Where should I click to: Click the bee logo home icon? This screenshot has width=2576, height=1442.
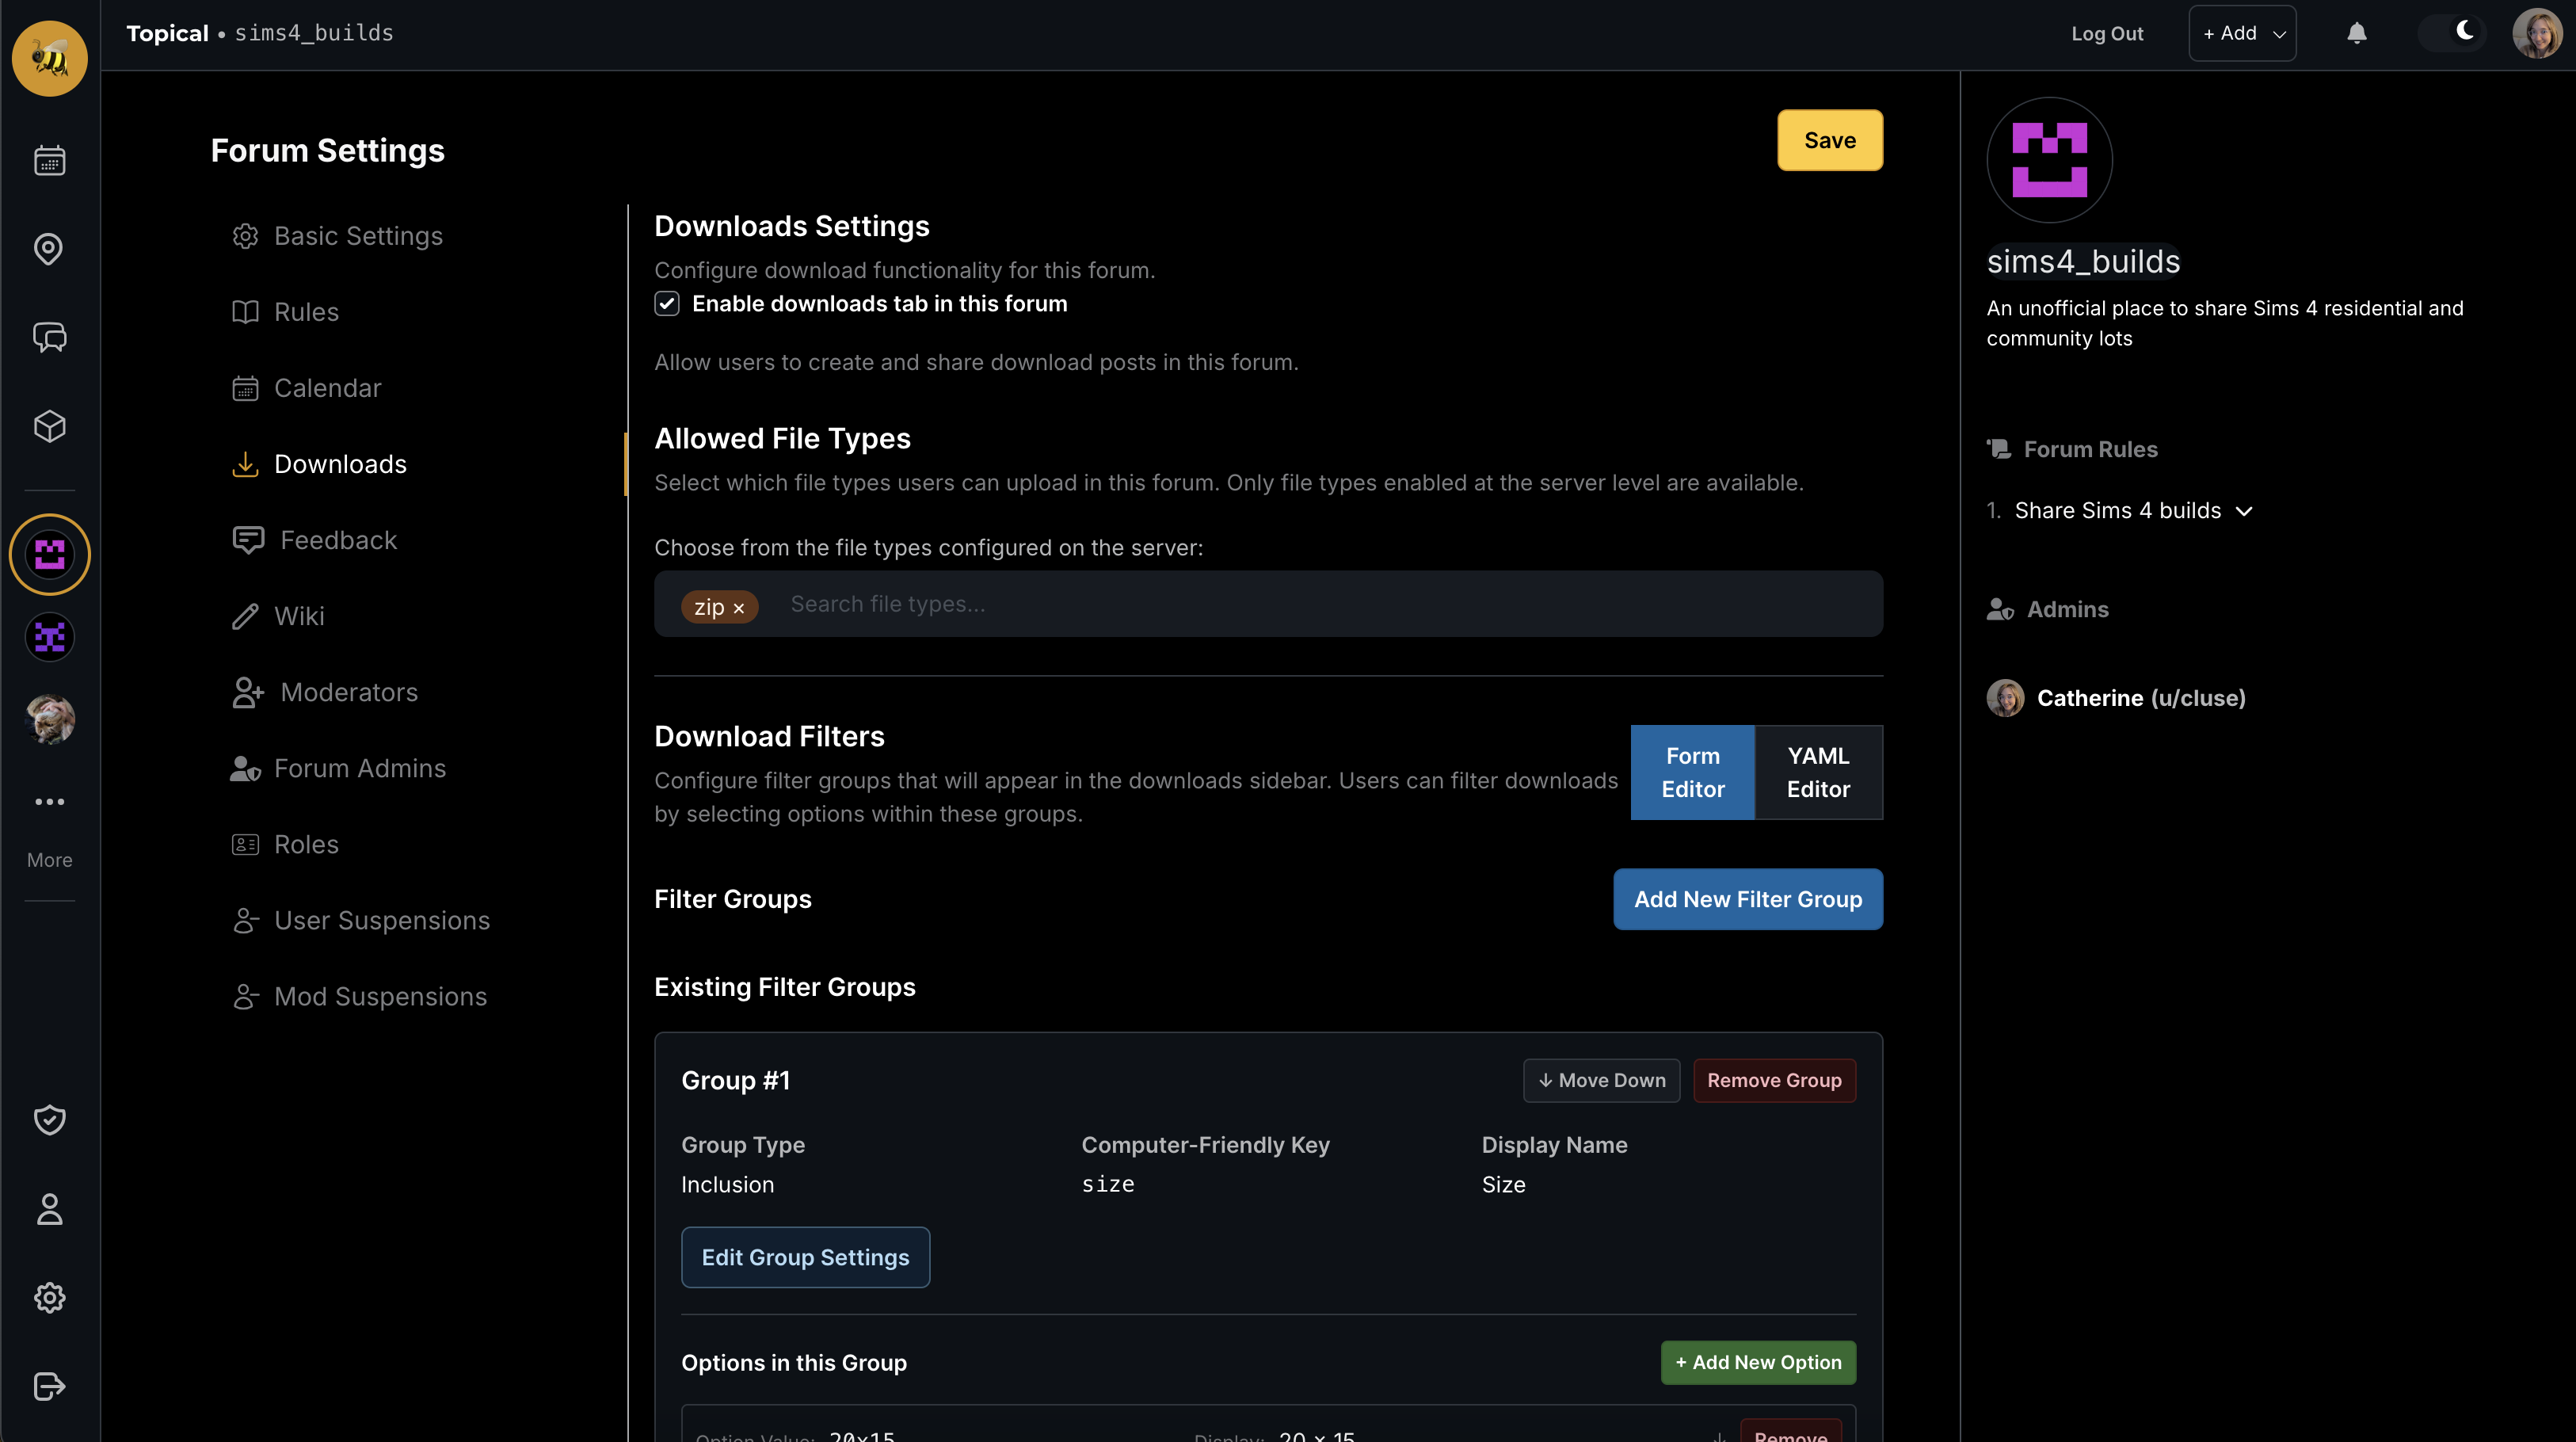tap(50, 58)
